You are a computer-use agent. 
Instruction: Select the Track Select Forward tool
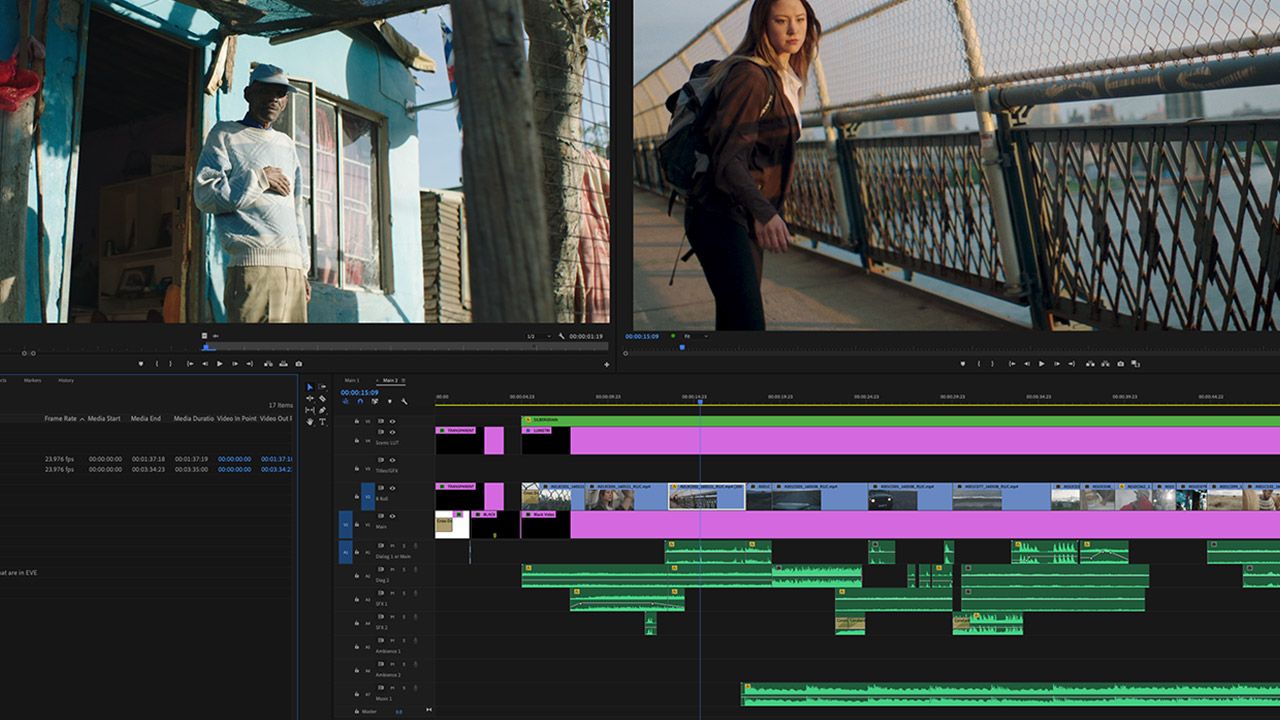tap(322, 387)
